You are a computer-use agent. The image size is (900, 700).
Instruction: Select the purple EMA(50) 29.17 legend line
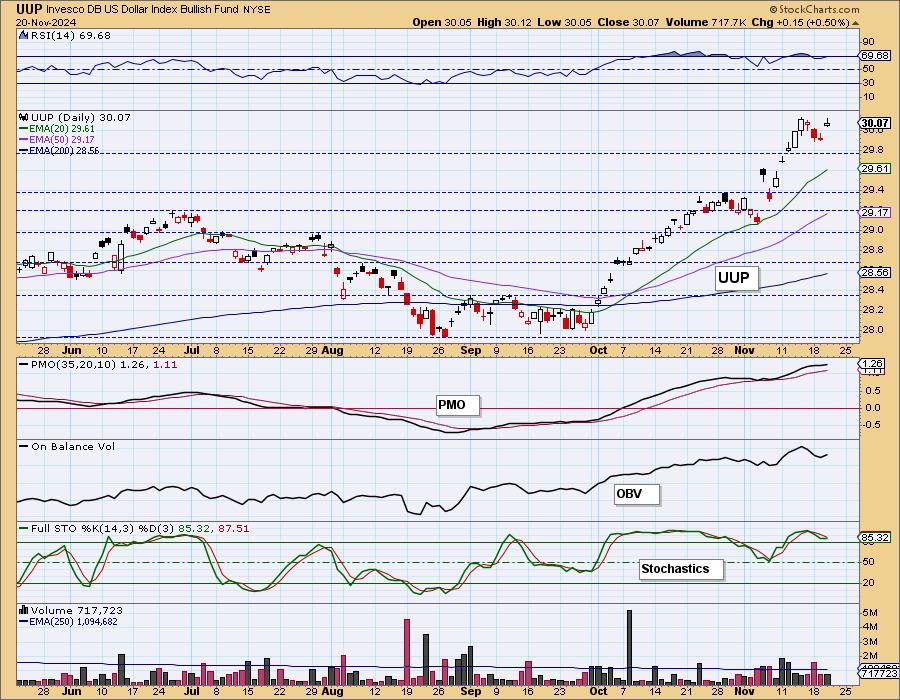point(57,139)
